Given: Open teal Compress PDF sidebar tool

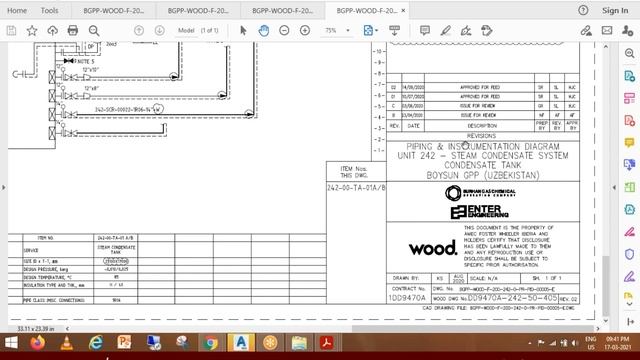Looking at the screenshot, I should tap(629, 209).
